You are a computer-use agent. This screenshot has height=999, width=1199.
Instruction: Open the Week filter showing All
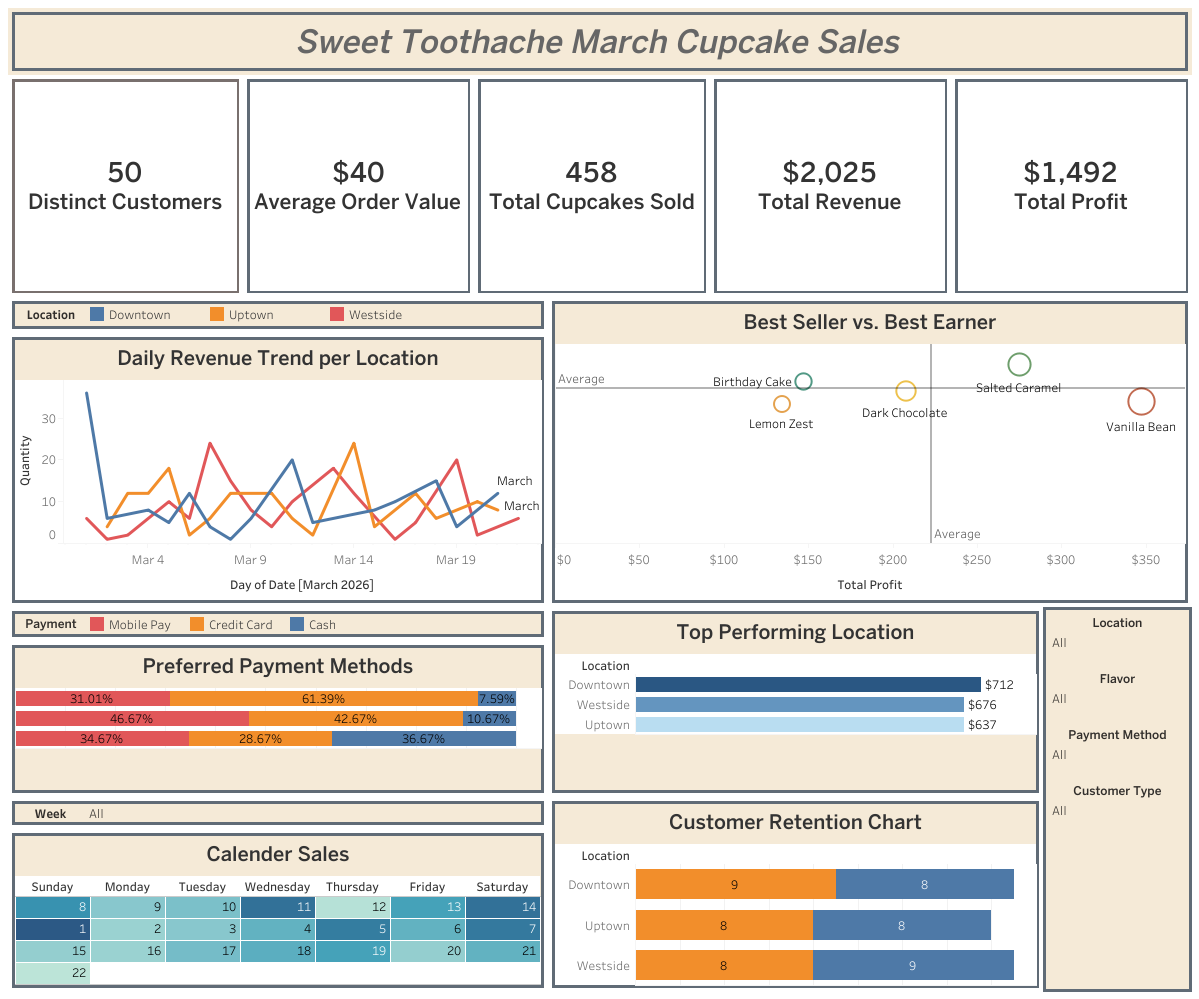314,814
